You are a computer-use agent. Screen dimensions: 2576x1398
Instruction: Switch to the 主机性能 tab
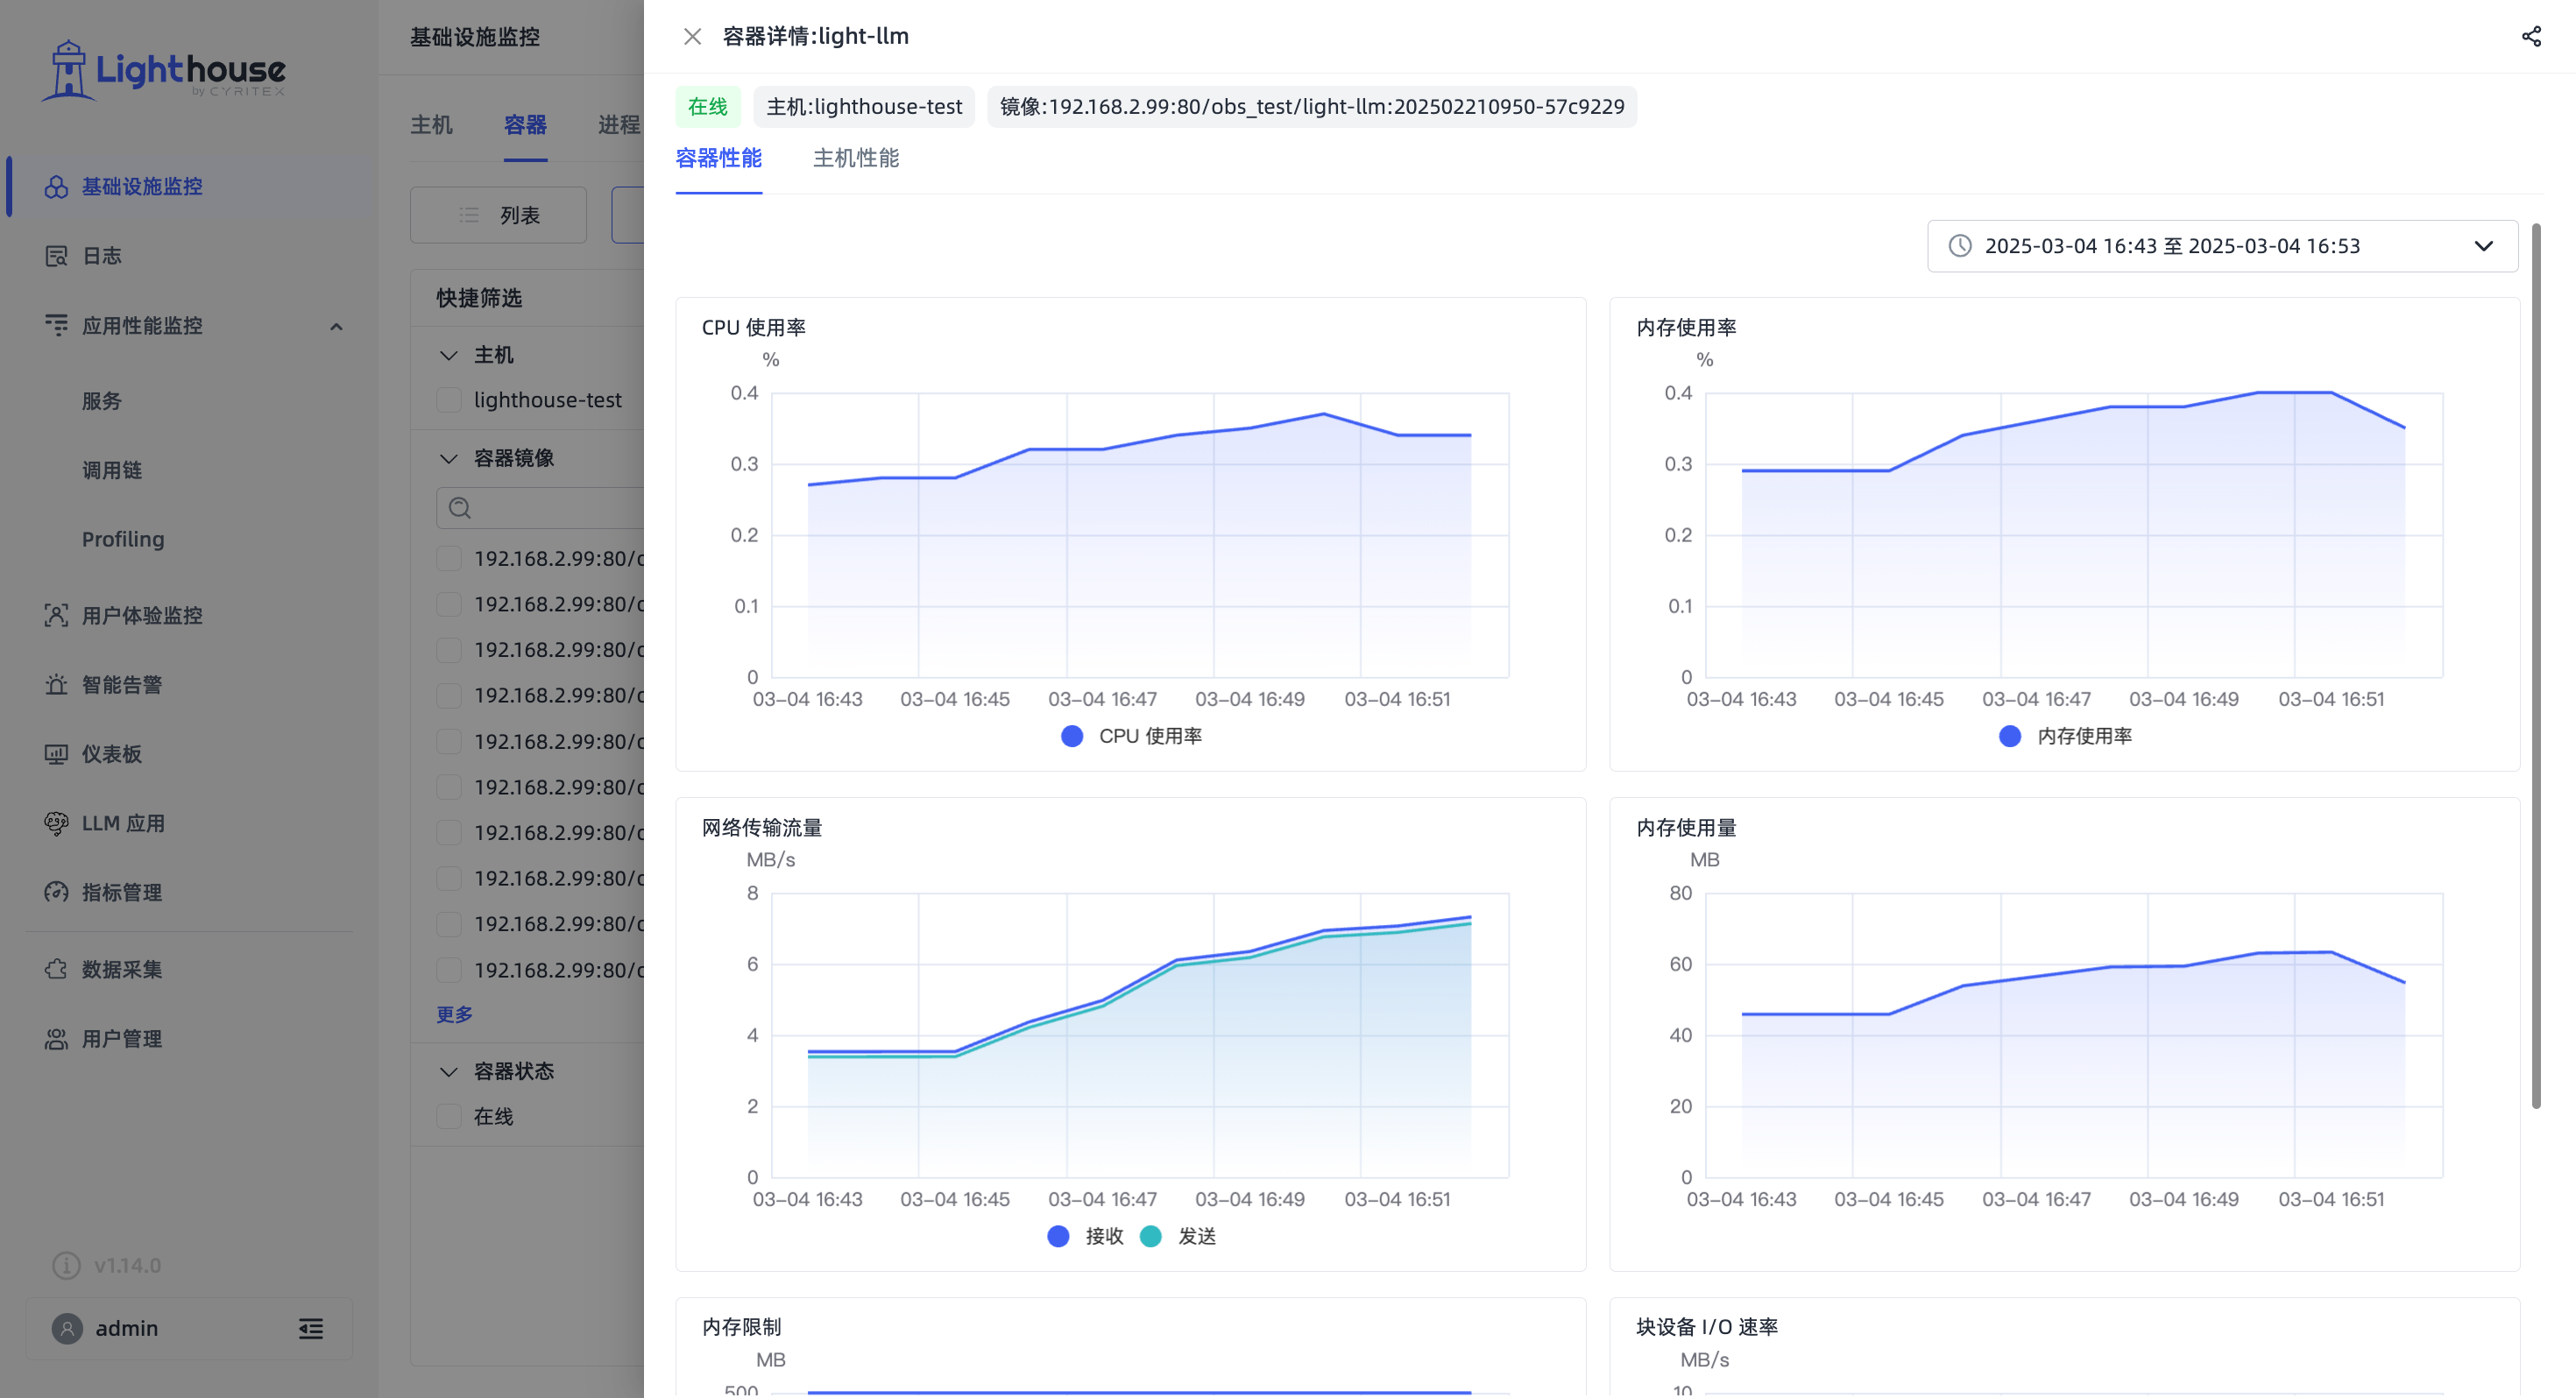coord(856,158)
